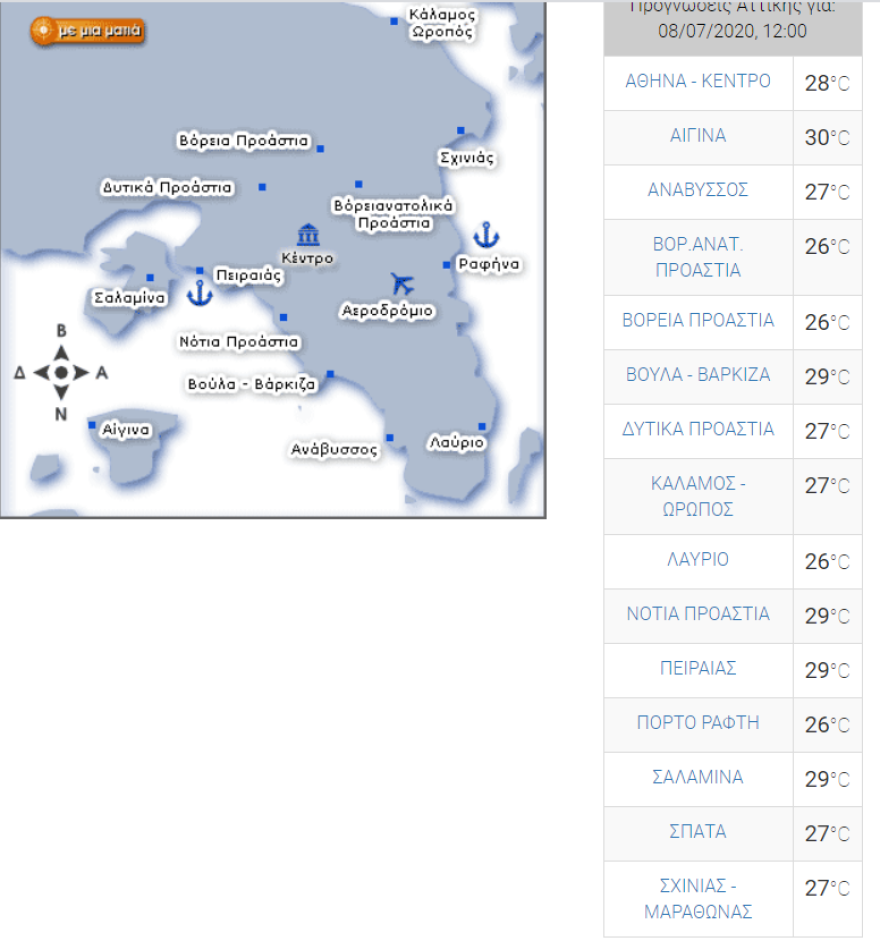The image size is (880, 941).
Task: Click the anchor icon below Πειραιάς on map
Action: (x=200, y=294)
